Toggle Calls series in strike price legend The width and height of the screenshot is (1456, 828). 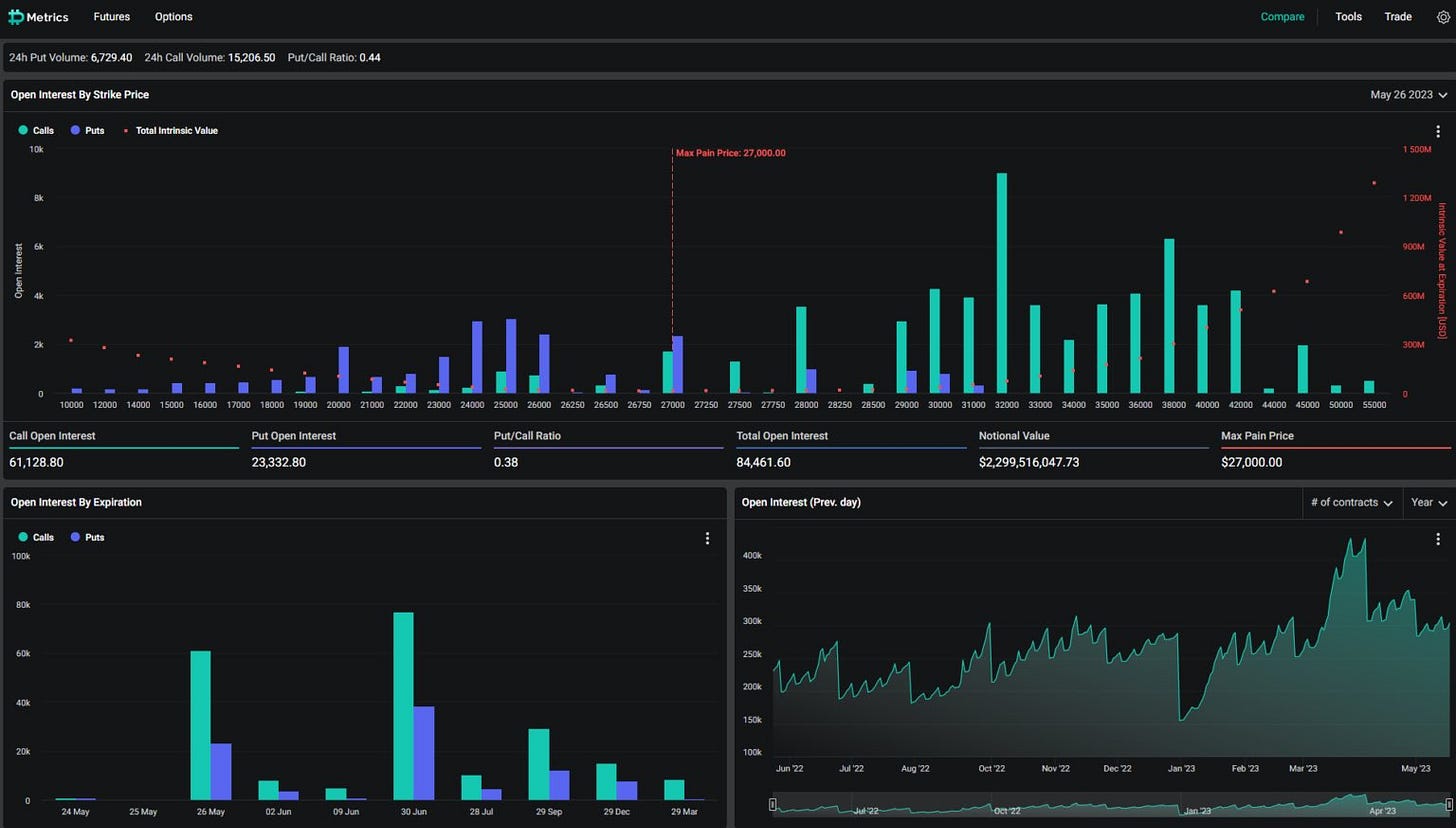(36, 131)
